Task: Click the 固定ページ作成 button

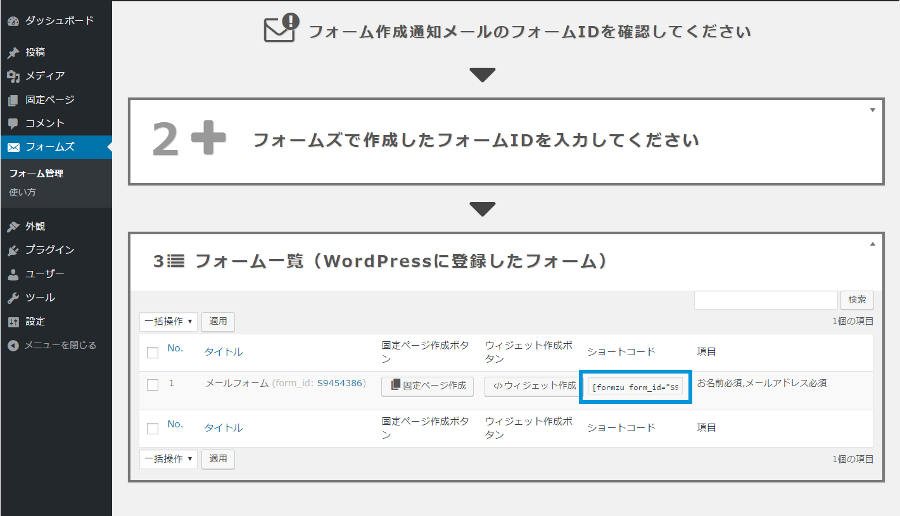Action: point(428,386)
